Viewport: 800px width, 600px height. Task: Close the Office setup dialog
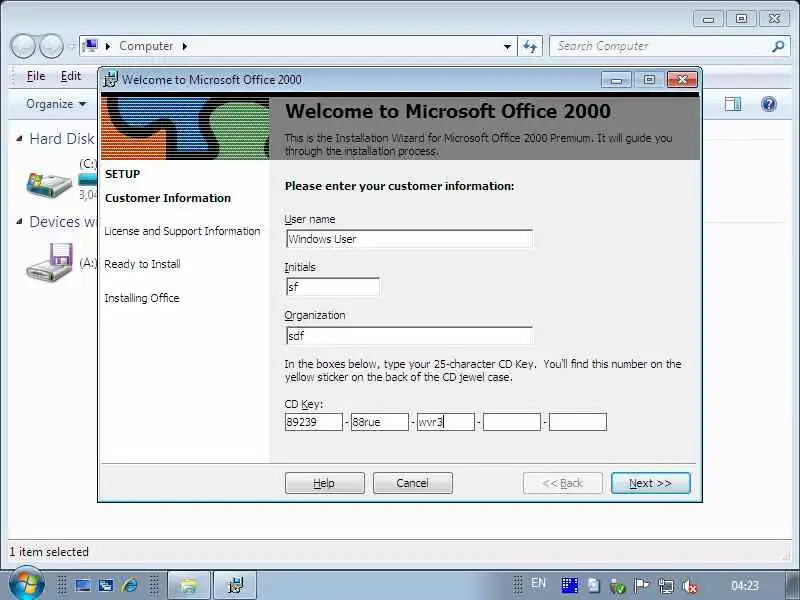click(x=682, y=80)
